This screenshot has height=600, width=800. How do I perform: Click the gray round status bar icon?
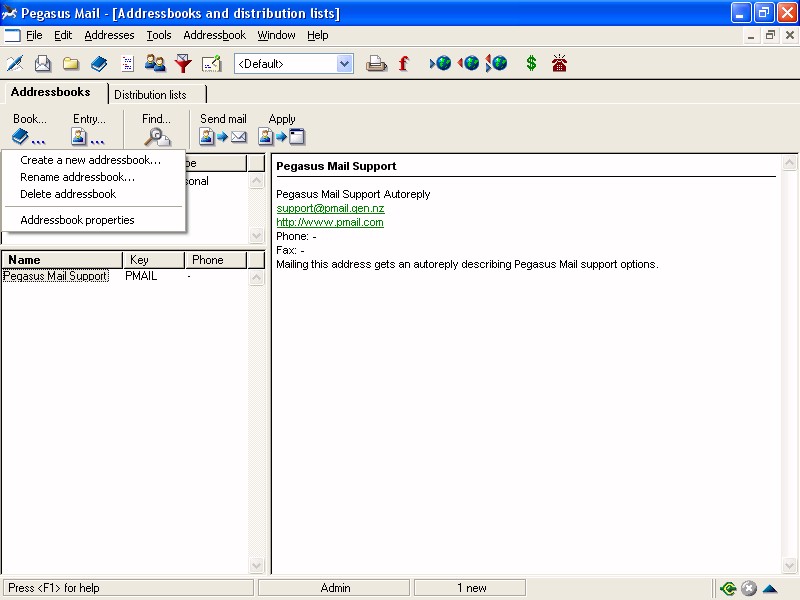click(748, 588)
